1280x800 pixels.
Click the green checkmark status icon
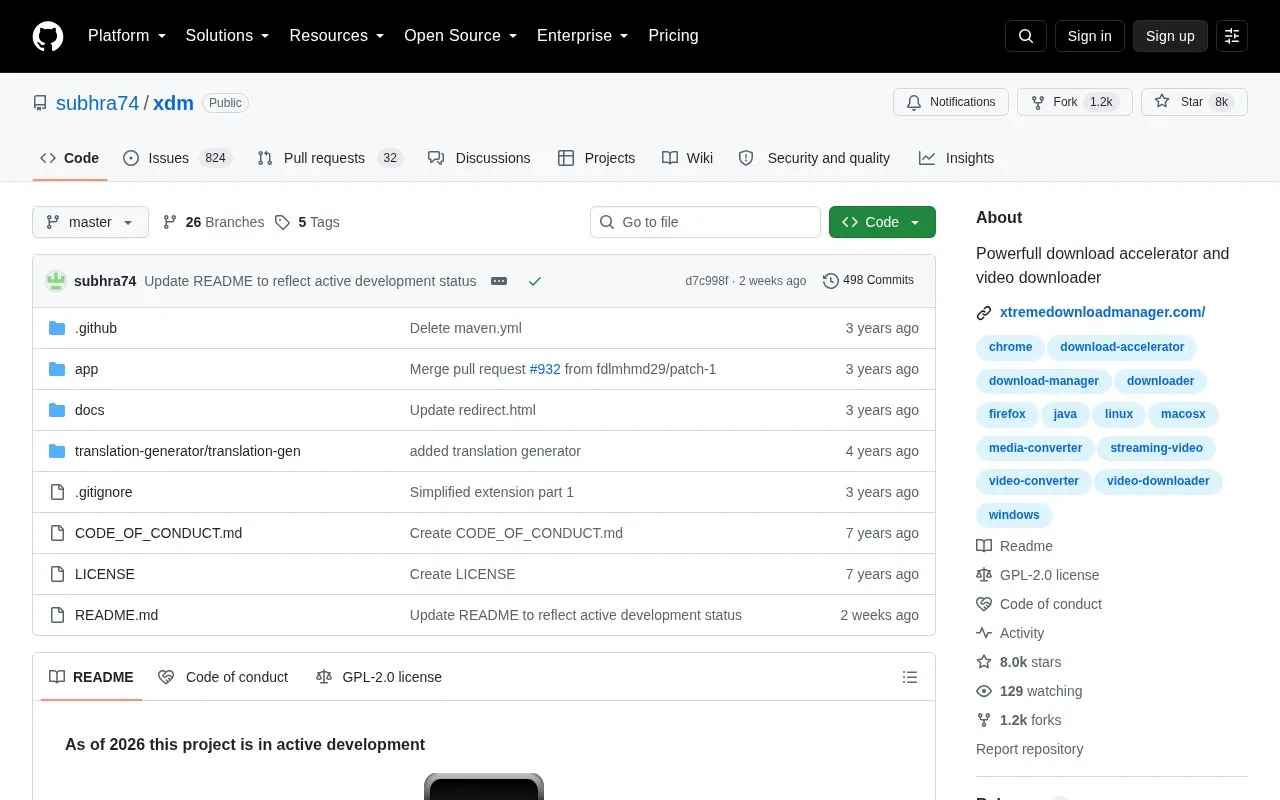click(535, 281)
